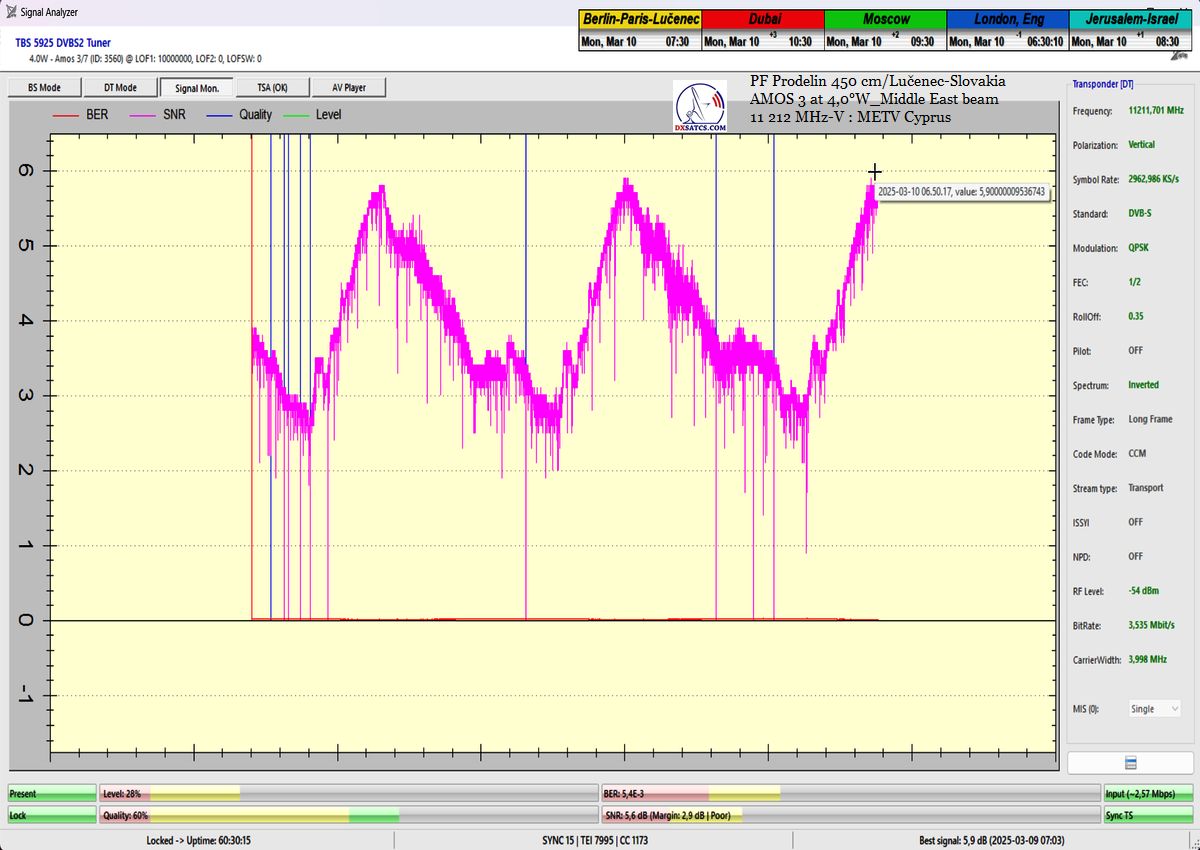
Task: Click the crosshair marker on the graph
Action: pyautogui.click(x=875, y=172)
